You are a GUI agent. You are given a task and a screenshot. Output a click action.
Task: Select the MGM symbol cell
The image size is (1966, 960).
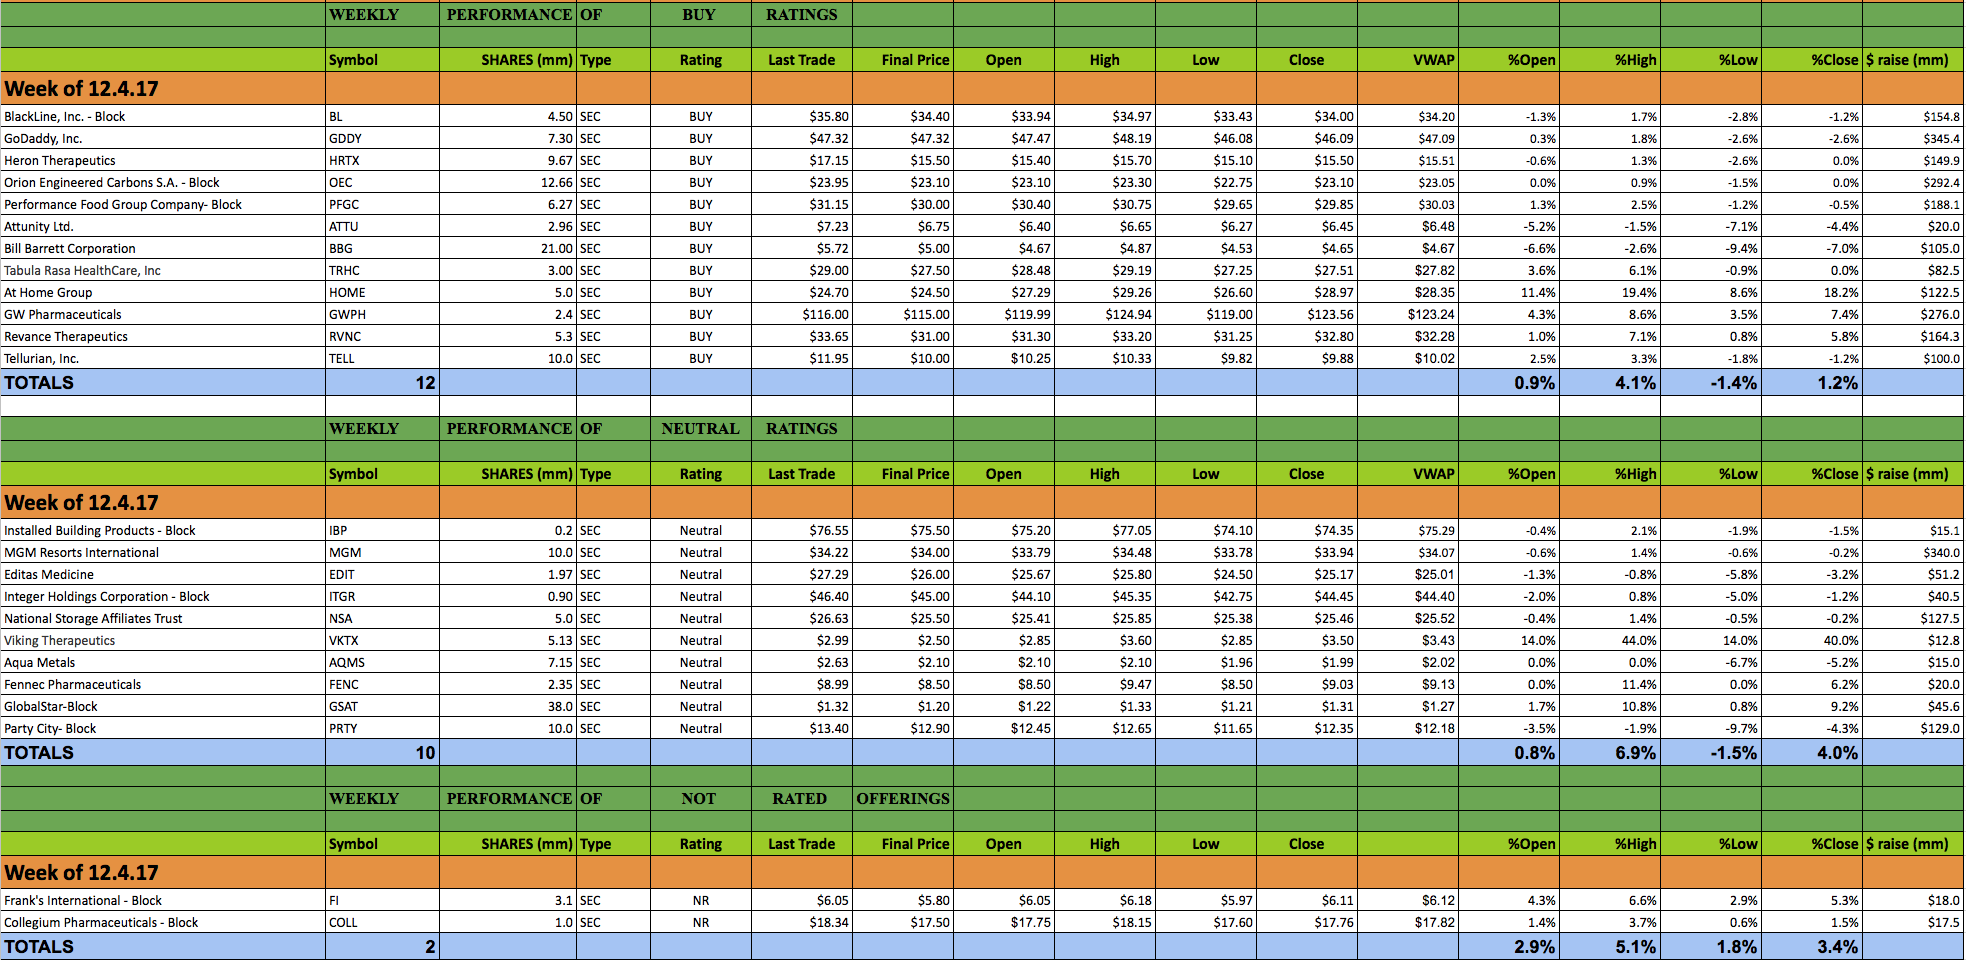[382, 552]
